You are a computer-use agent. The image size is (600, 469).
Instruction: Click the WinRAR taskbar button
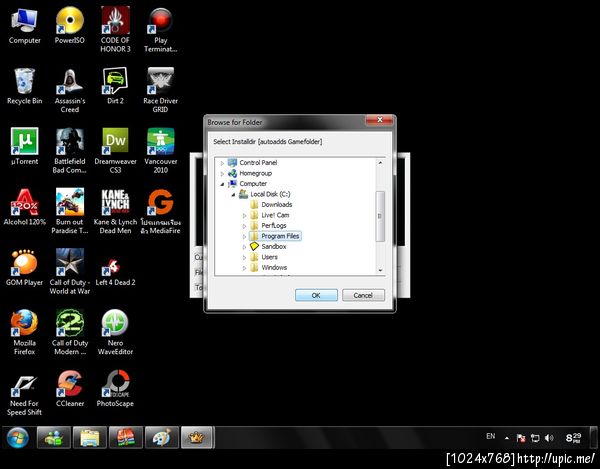(126, 437)
